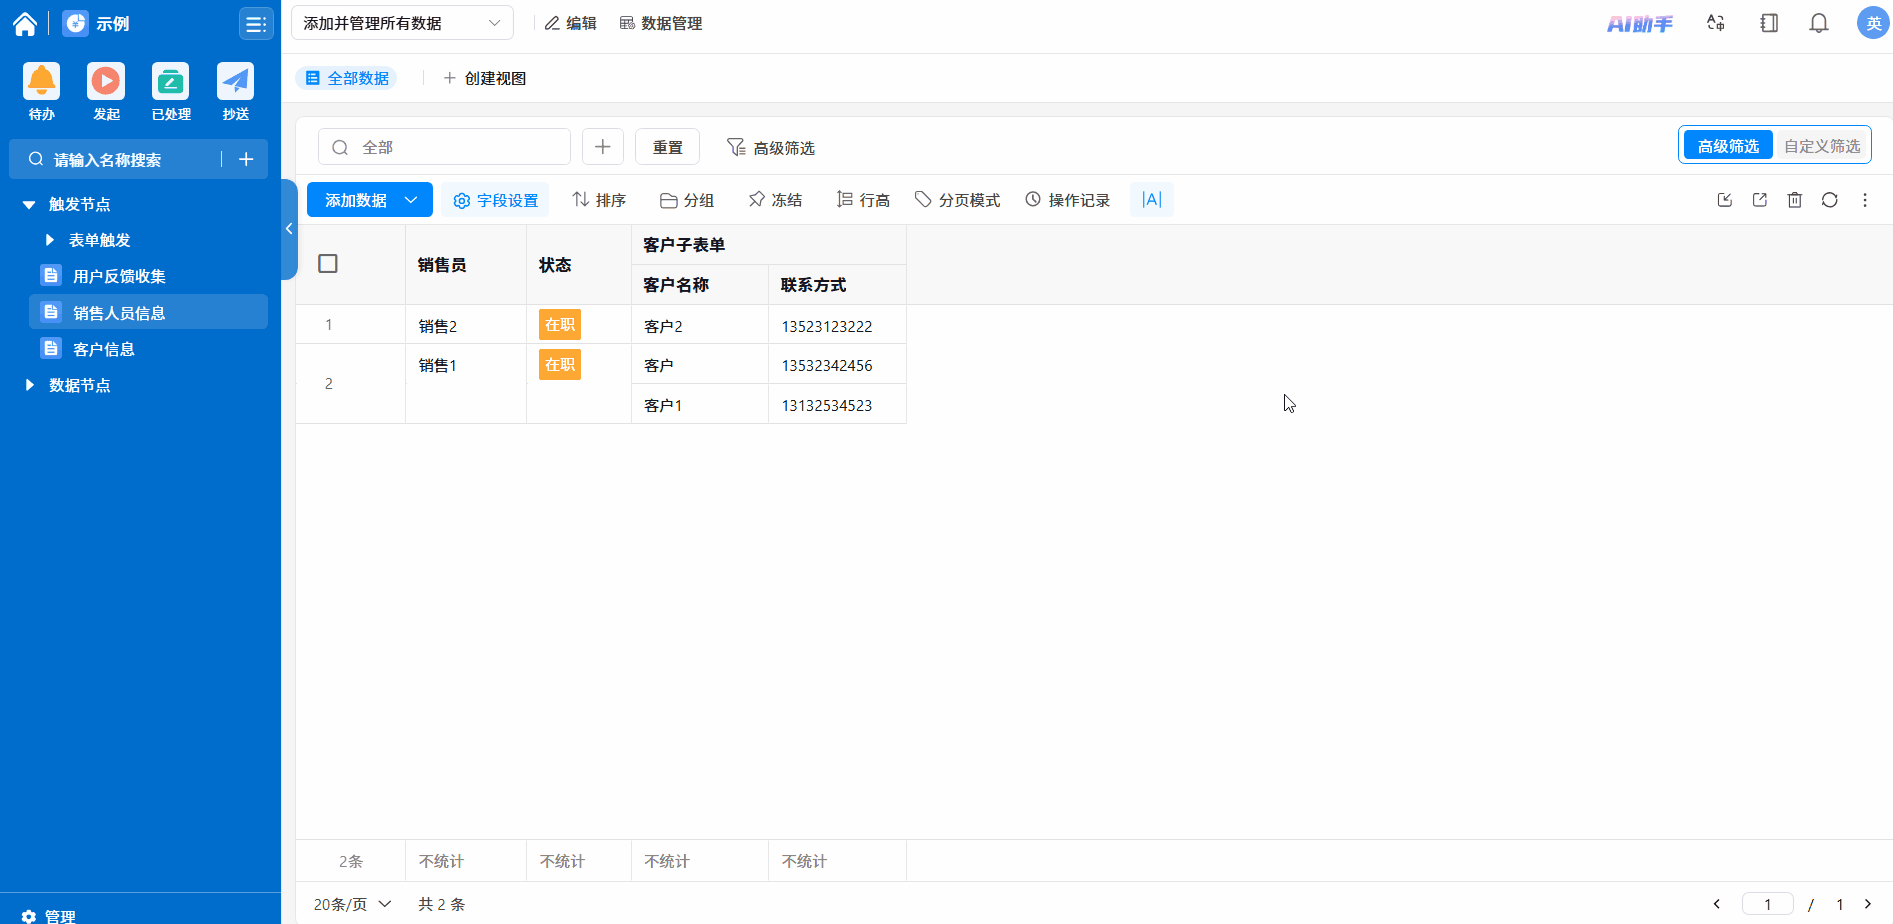Viewport: 1893px width, 924px height.
Task: Open 状态 summary 不统计 dropdown
Action: coord(562,861)
